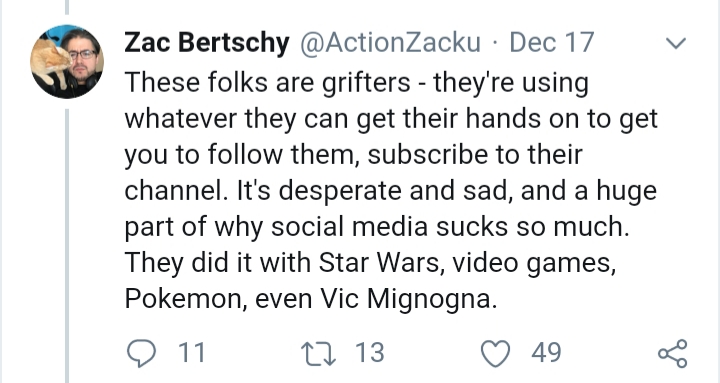Click the Zac Bertschy display name

pos(207,42)
